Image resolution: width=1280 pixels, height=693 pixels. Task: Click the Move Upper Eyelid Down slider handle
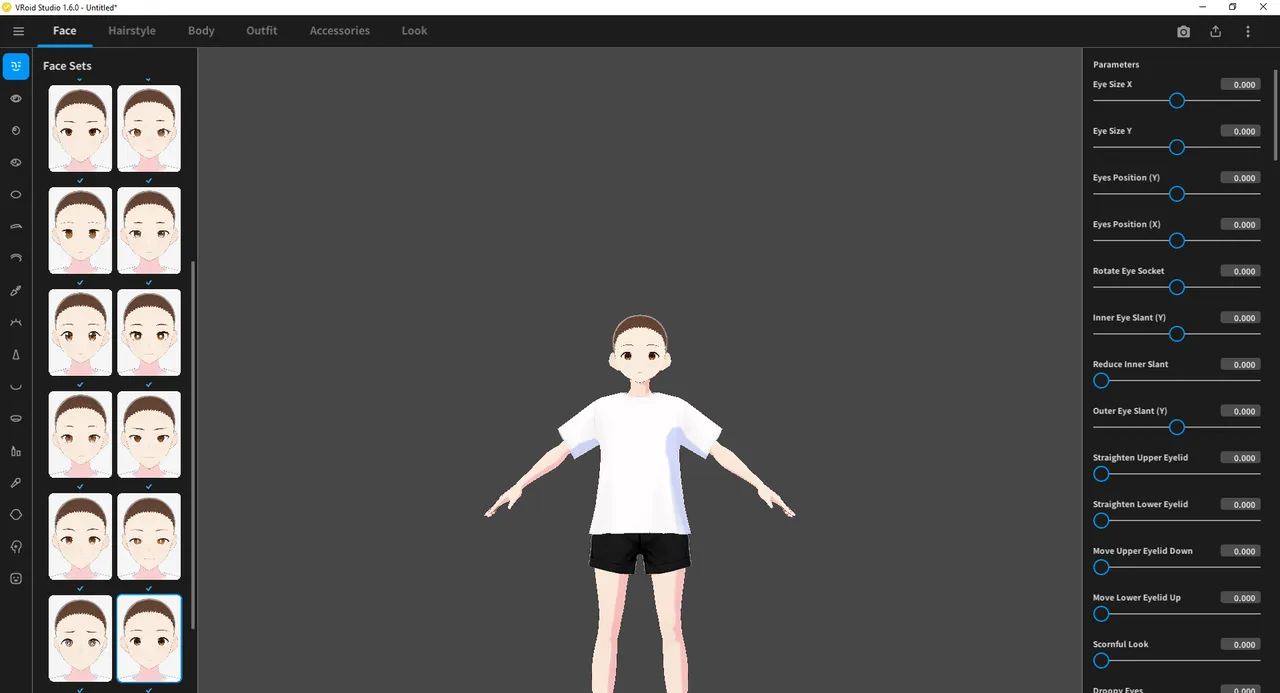click(x=1101, y=567)
